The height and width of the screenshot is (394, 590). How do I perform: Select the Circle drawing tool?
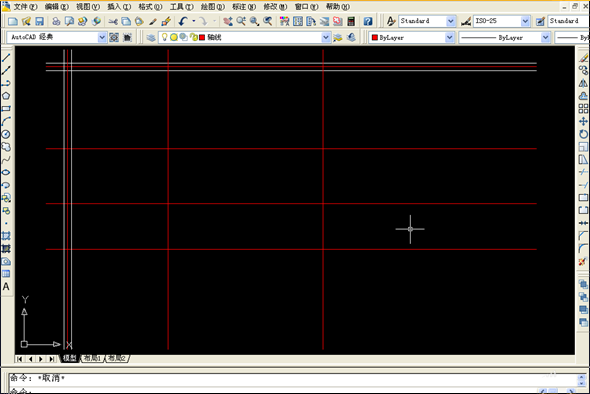6,134
